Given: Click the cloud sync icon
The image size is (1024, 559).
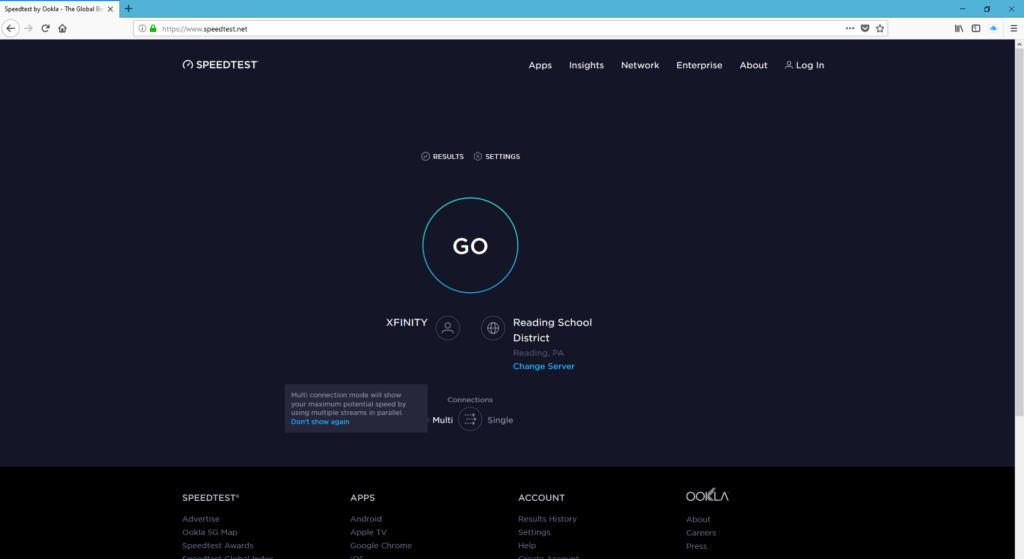Looking at the screenshot, I should click(993, 28).
